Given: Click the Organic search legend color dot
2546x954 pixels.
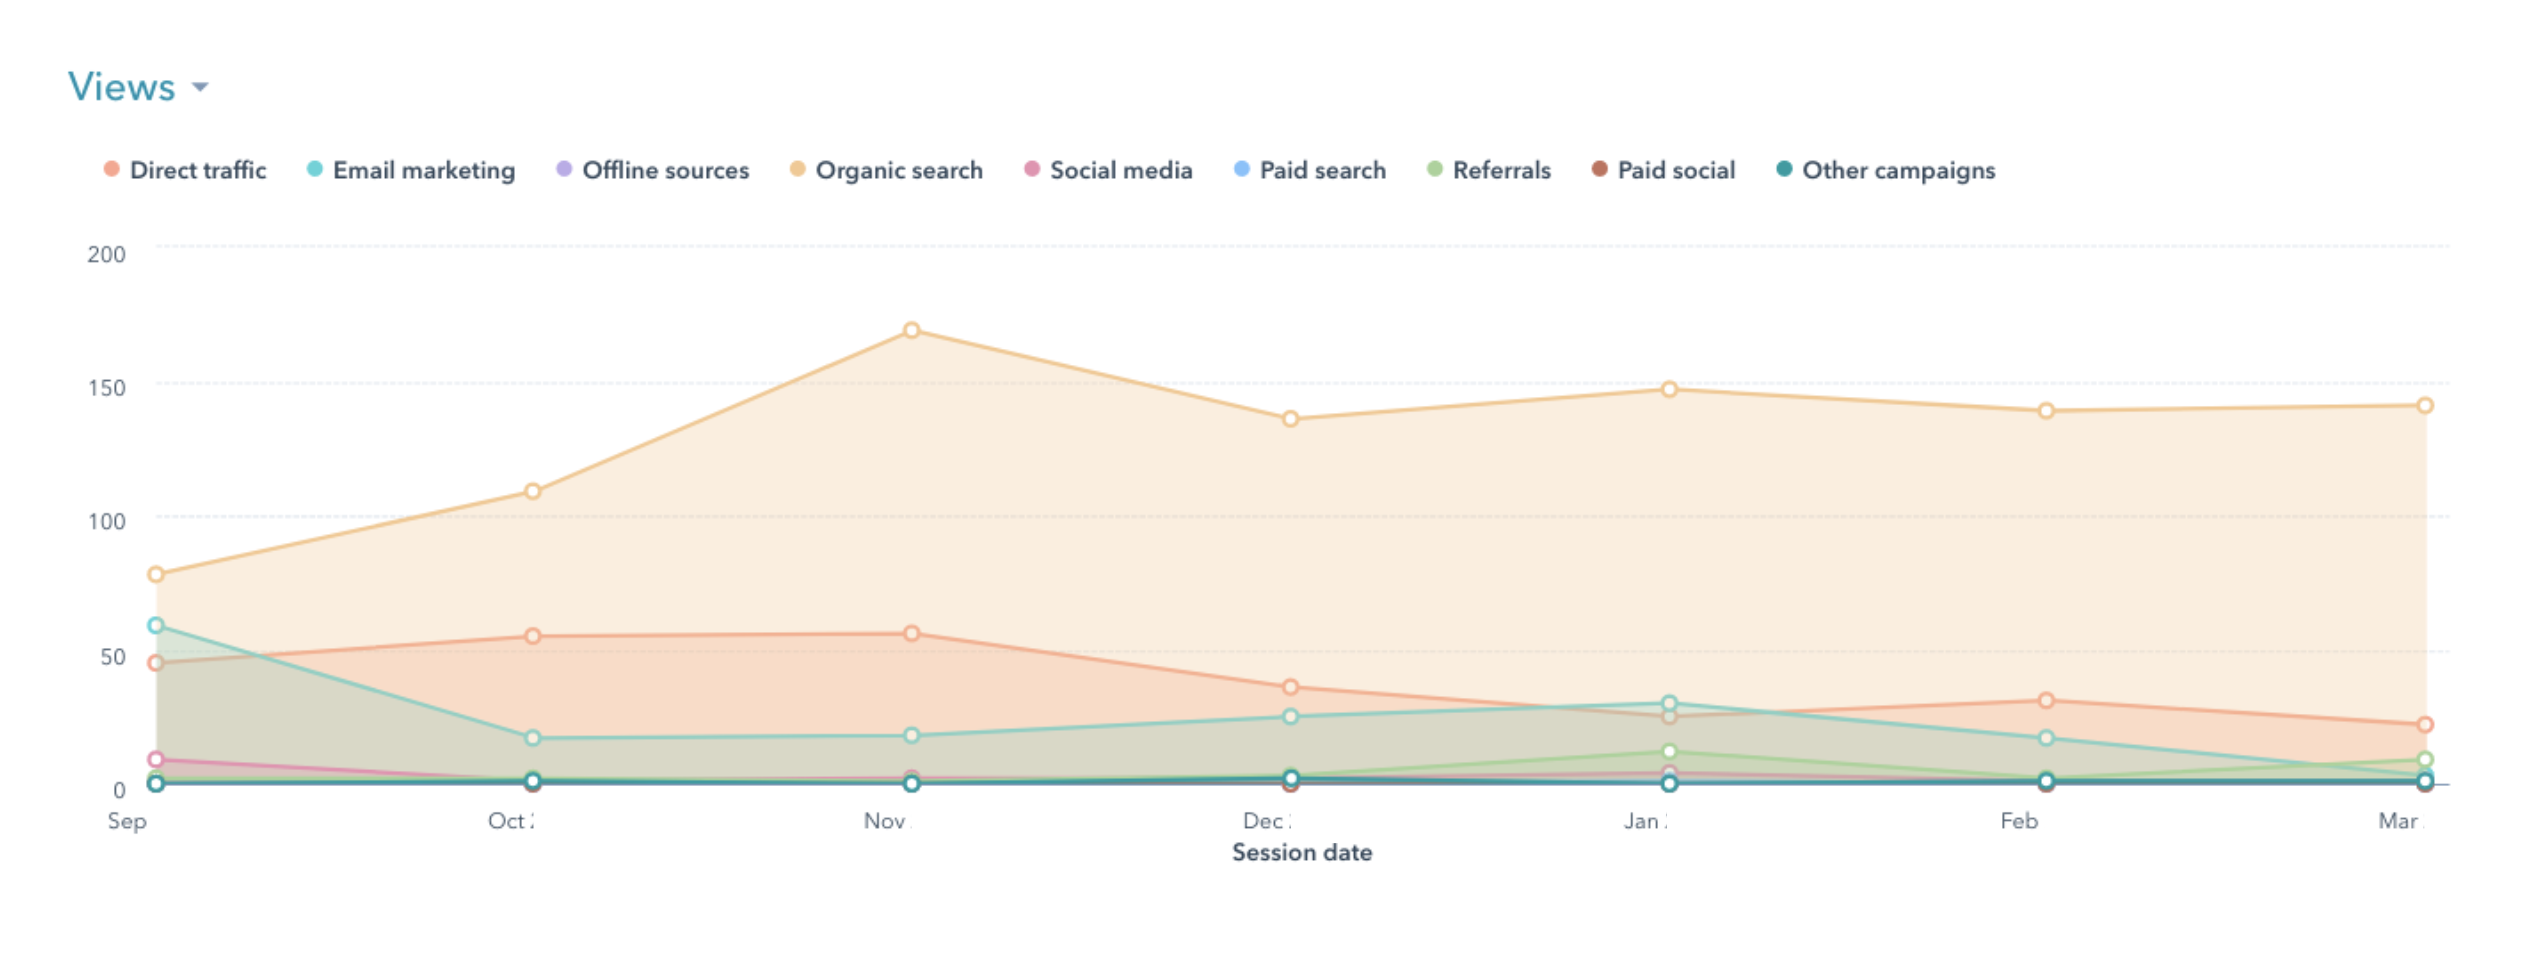Looking at the screenshot, I should 797,169.
